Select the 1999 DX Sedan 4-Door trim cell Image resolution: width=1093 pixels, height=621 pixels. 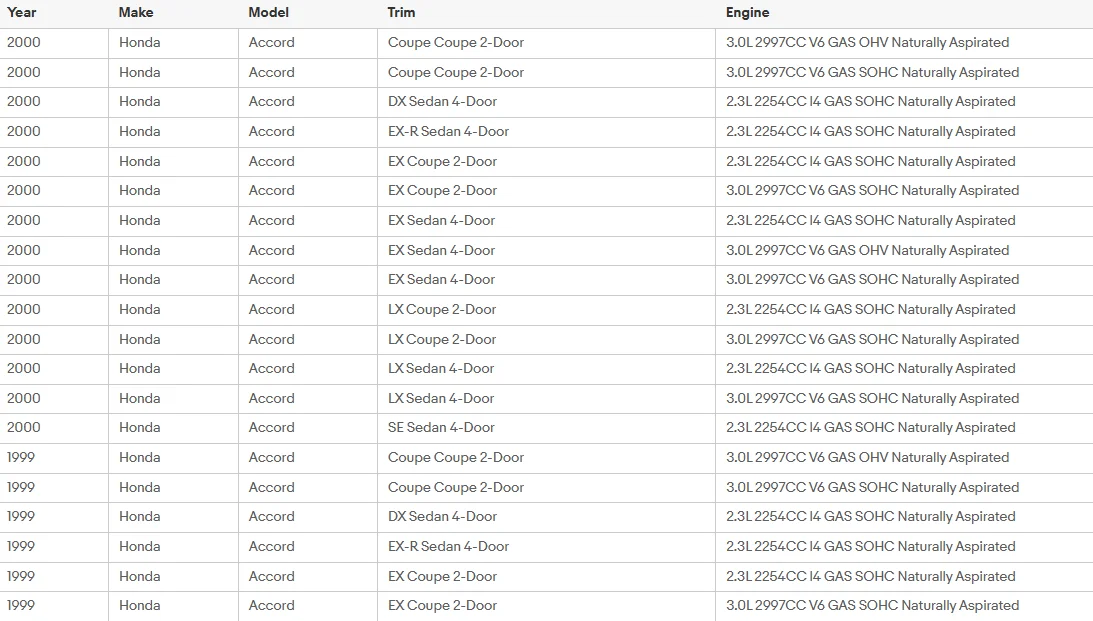546,517
